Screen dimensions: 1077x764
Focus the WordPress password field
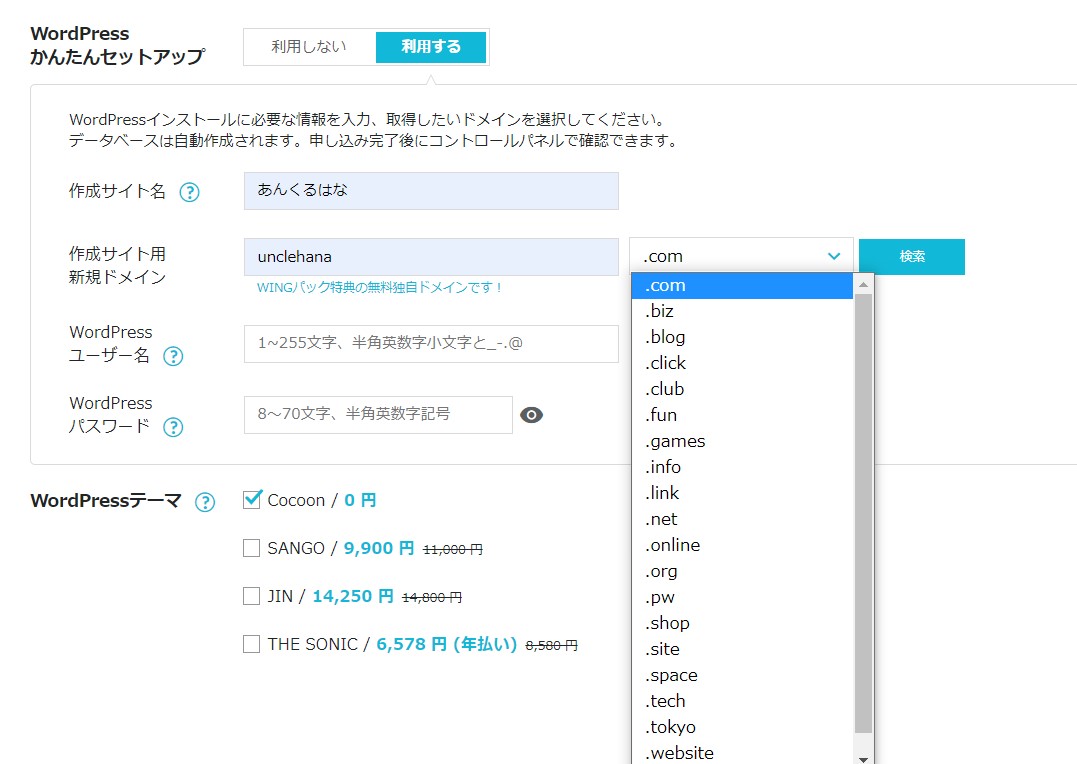click(x=378, y=414)
